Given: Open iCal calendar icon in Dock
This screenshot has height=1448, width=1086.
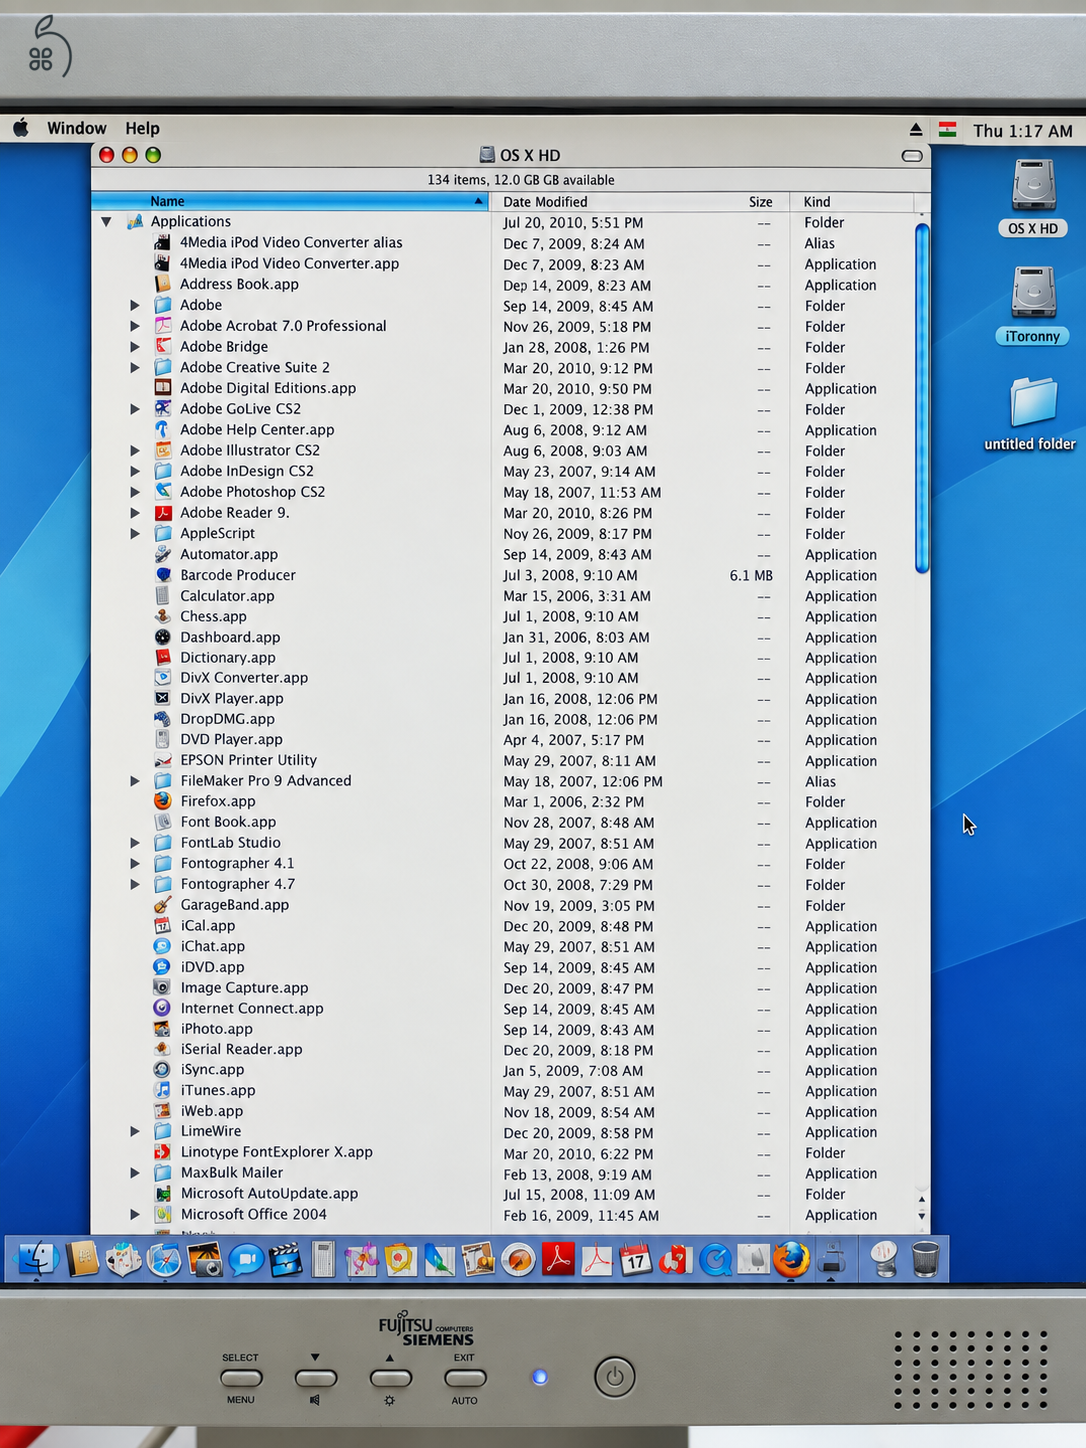Looking at the screenshot, I should (x=636, y=1260).
